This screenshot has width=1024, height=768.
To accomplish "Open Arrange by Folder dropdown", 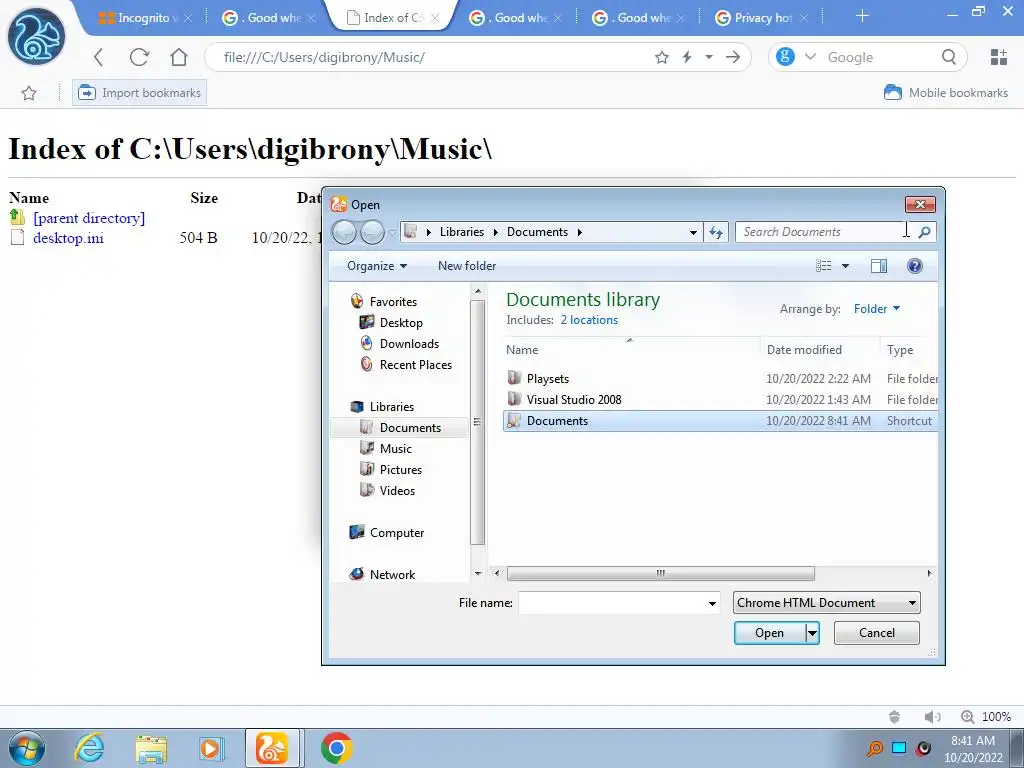I will pyautogui.click(x=877, y=309).
